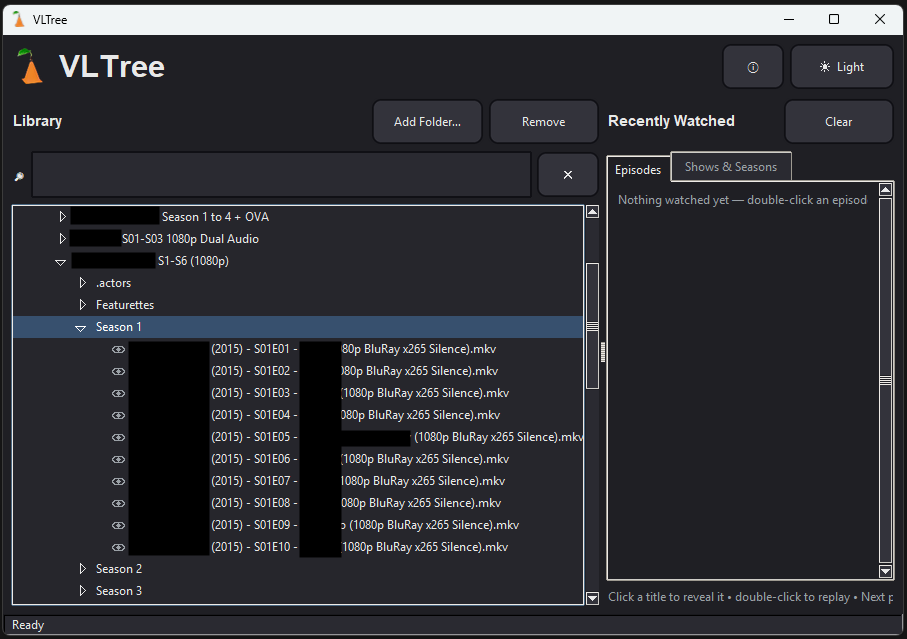The height and width of the screenshot is (639, 907).
Task: Click the Recently Watched scrollbar thumb
Action: tap(885, 380)
